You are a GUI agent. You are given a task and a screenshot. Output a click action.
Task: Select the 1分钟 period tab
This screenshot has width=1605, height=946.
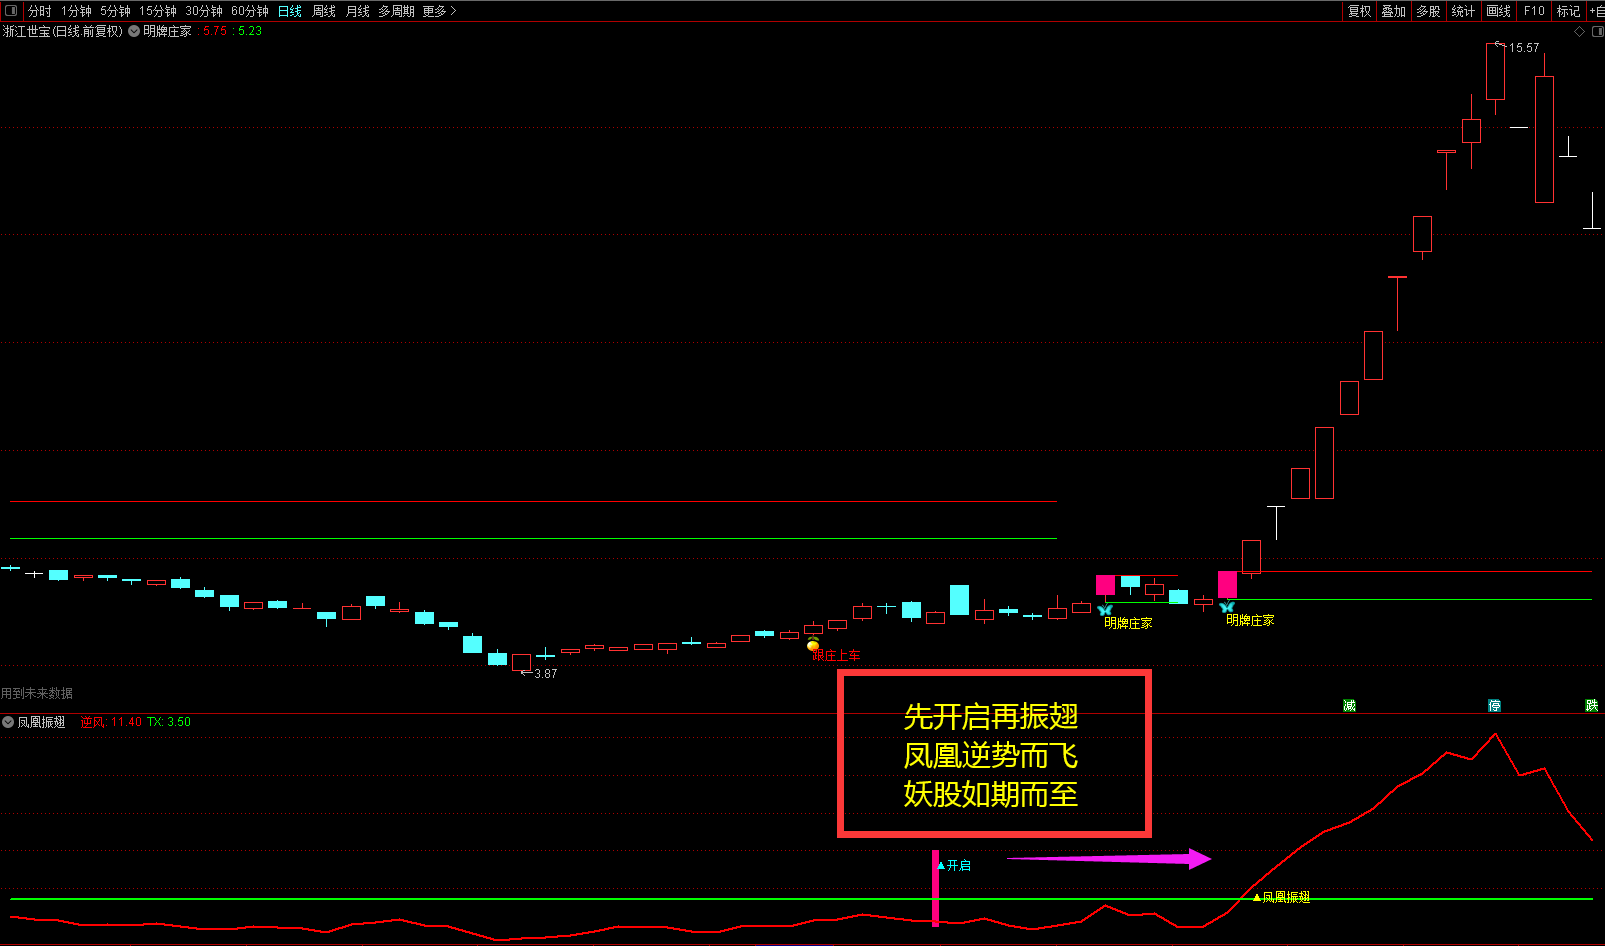coord(76,11)
